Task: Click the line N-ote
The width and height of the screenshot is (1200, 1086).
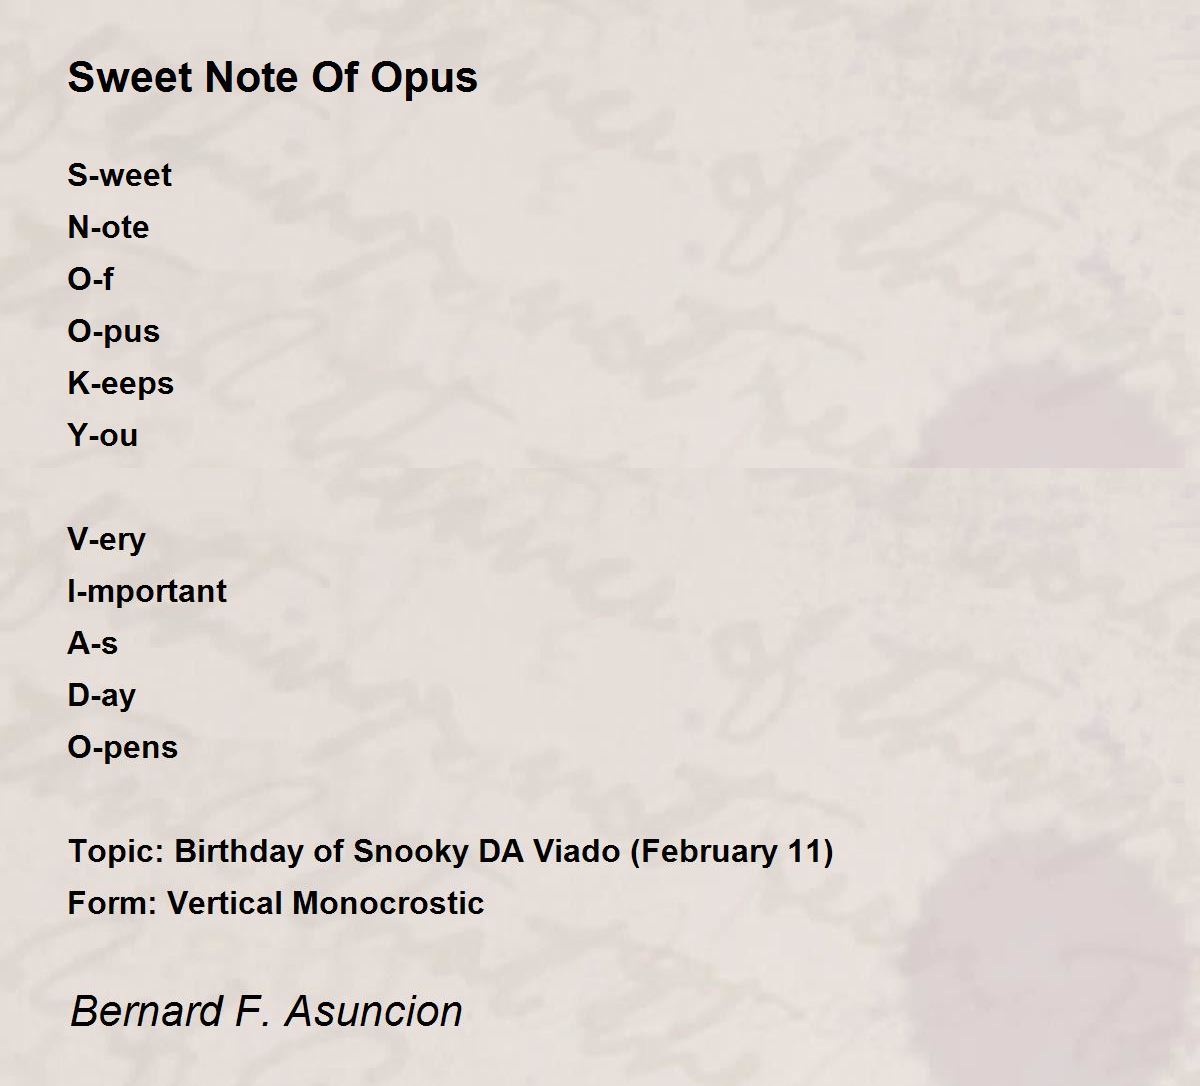Action: [x=108, y=227]
